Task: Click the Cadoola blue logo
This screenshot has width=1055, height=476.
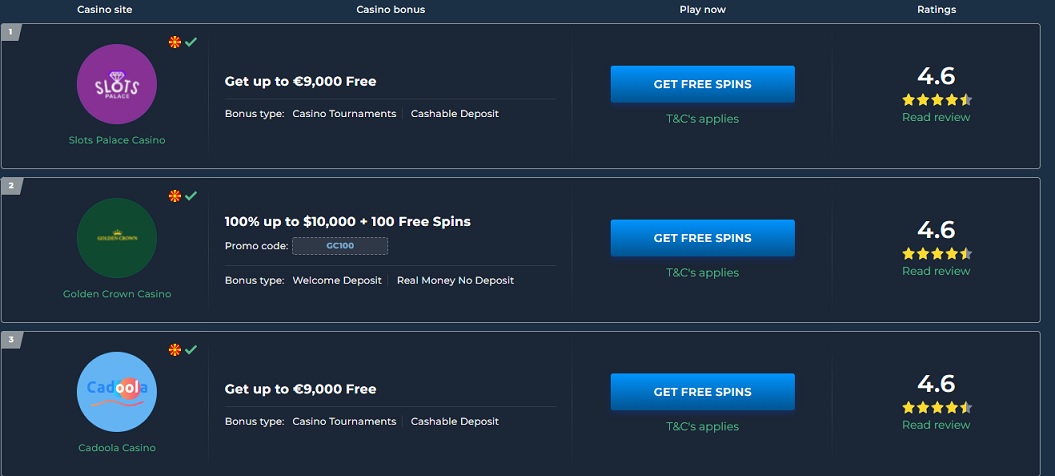Action: (116, 392)
